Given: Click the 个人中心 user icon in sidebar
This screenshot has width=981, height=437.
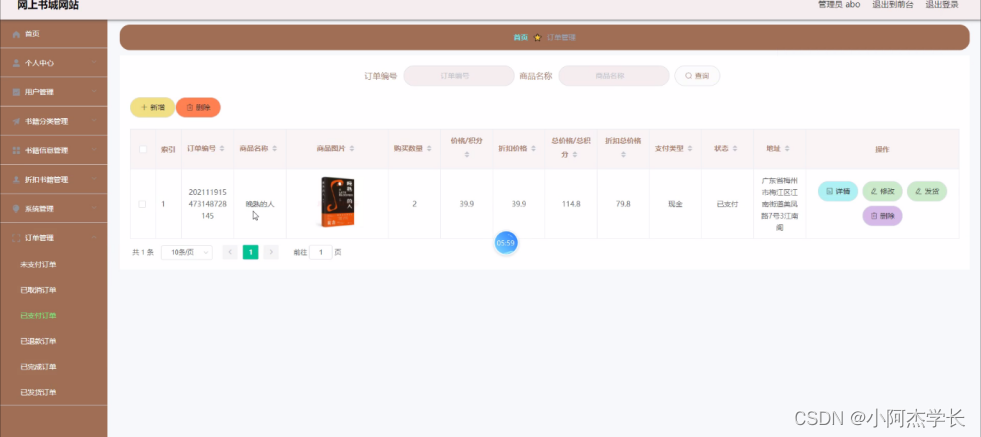Looking at the screenshot, I should click(16, 63).
